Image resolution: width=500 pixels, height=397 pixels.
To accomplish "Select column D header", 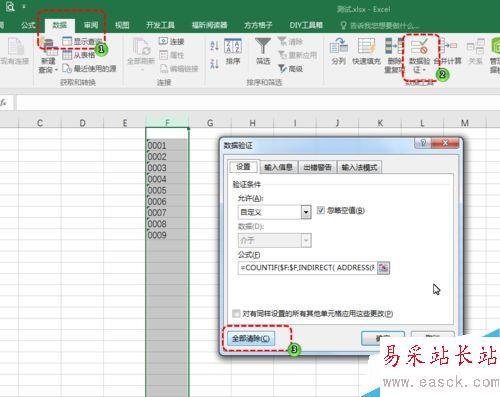I will point(82,123).
